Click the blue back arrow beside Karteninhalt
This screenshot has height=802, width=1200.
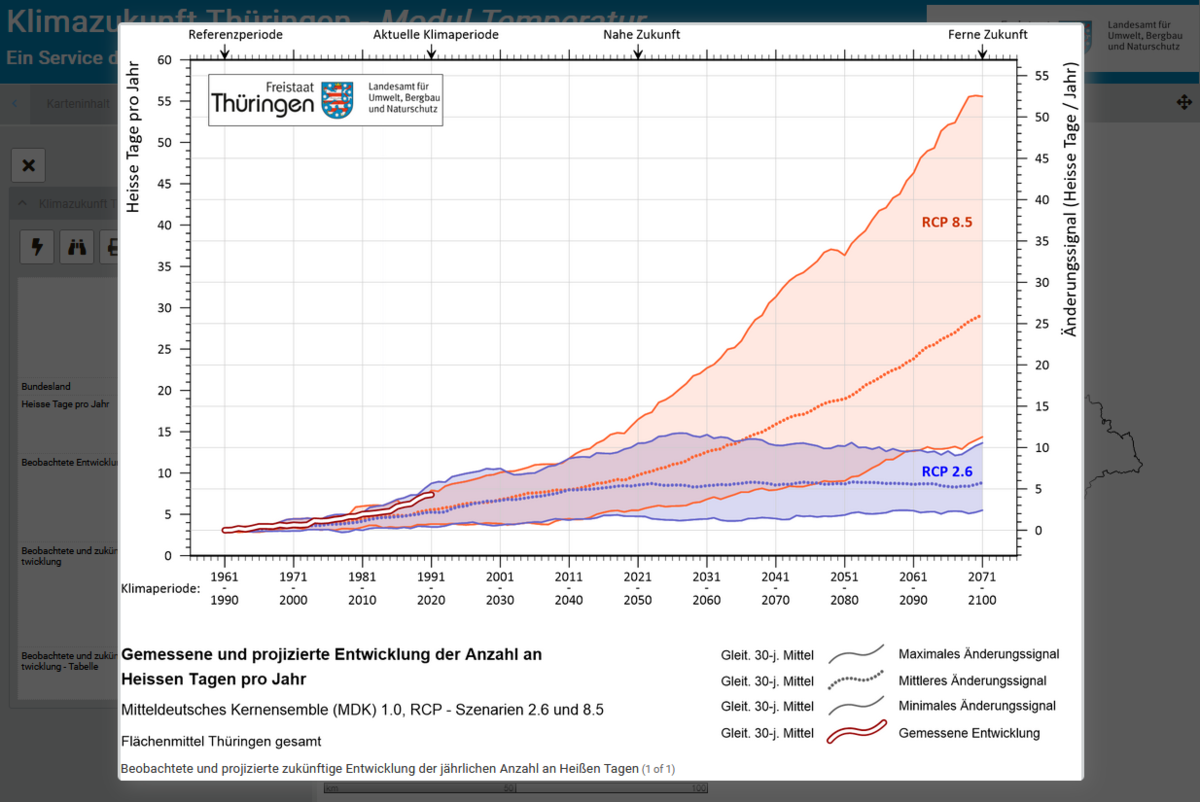(x=13, y=103)
